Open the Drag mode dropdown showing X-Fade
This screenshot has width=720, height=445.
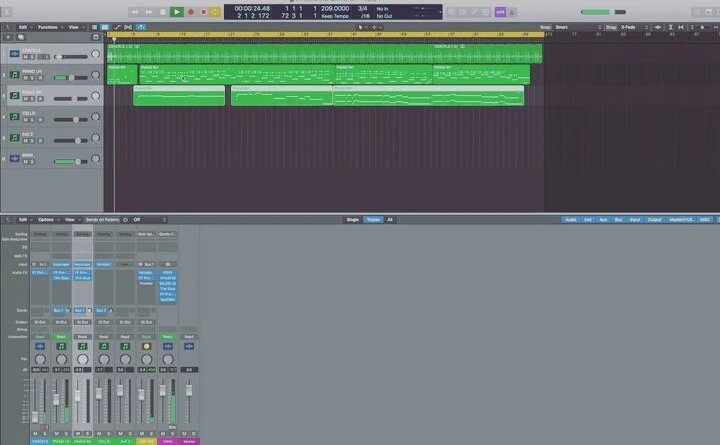tap(634, 27)
